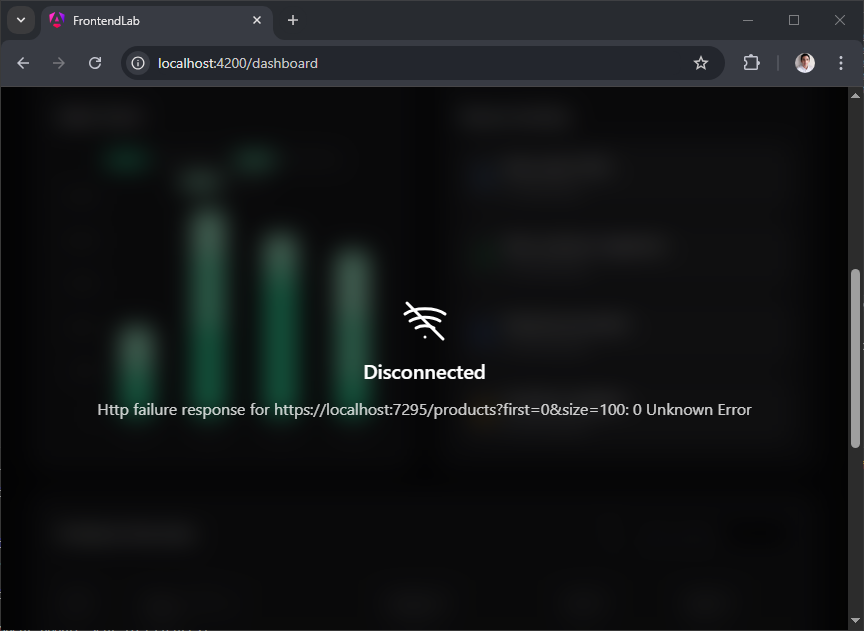Reload the dashboard page
Screen dimensions: 864x631
95,63
